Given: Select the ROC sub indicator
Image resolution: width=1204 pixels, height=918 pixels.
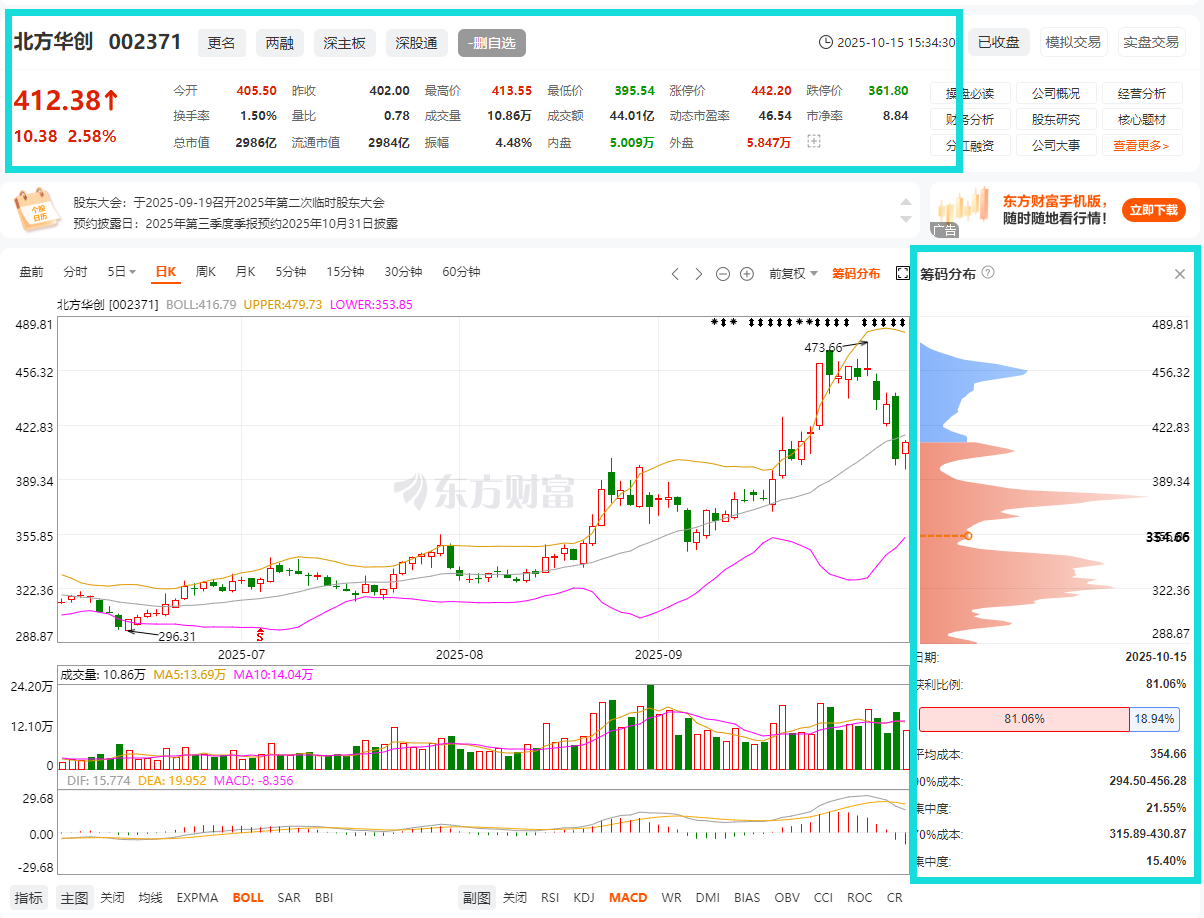Looking at the screenshot, I should tap(859, 897).
